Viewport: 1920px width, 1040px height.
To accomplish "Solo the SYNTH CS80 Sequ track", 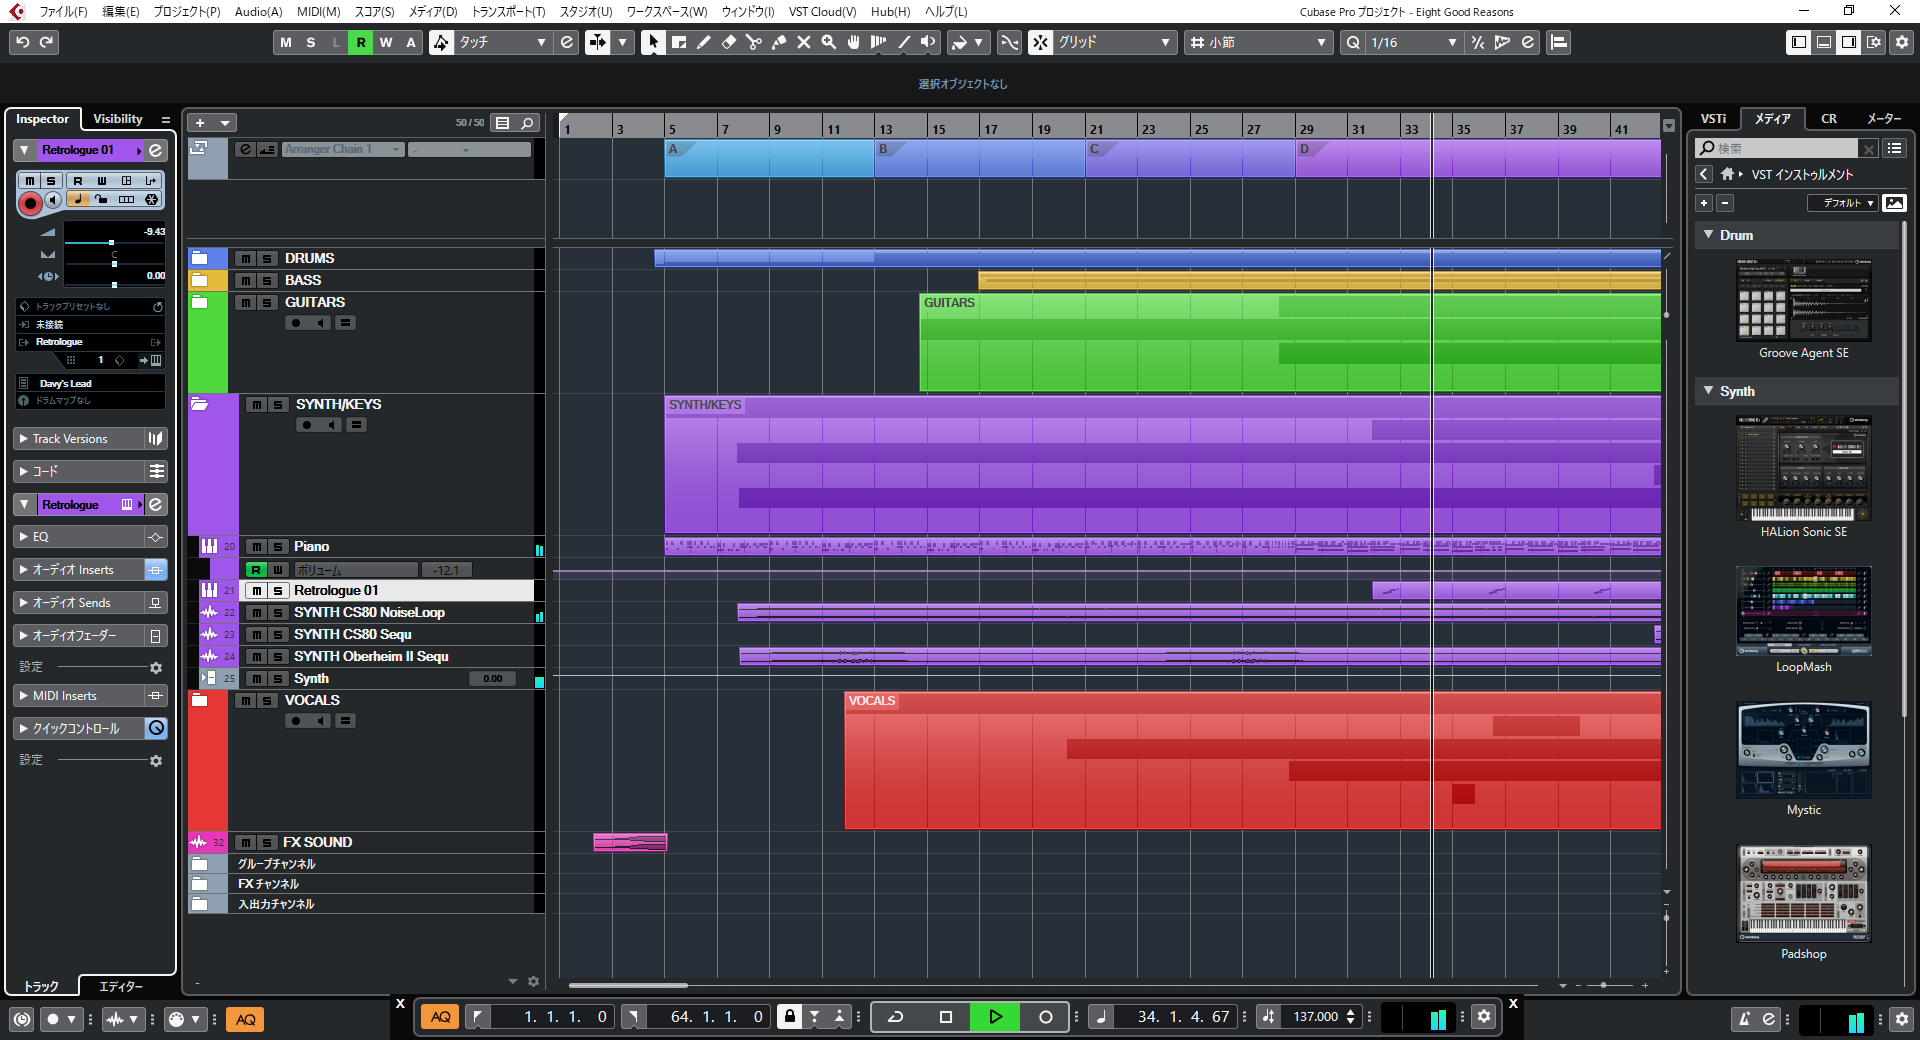I will point(278,635).
